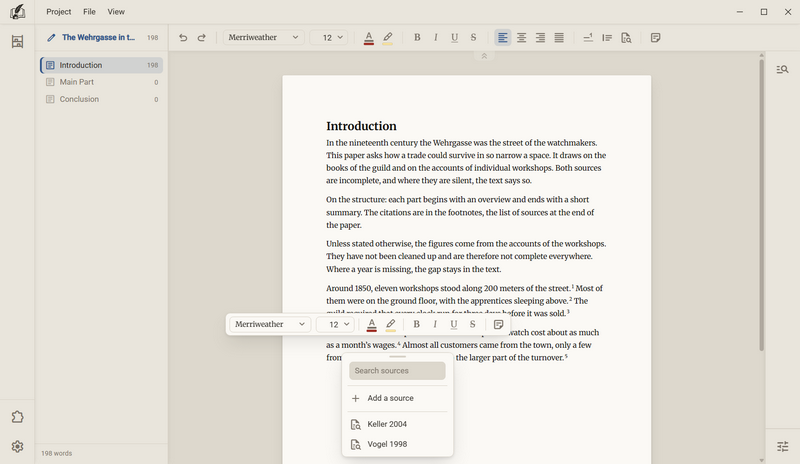
Task: Insert a block quote from the top toolbar
Action: 607,38
